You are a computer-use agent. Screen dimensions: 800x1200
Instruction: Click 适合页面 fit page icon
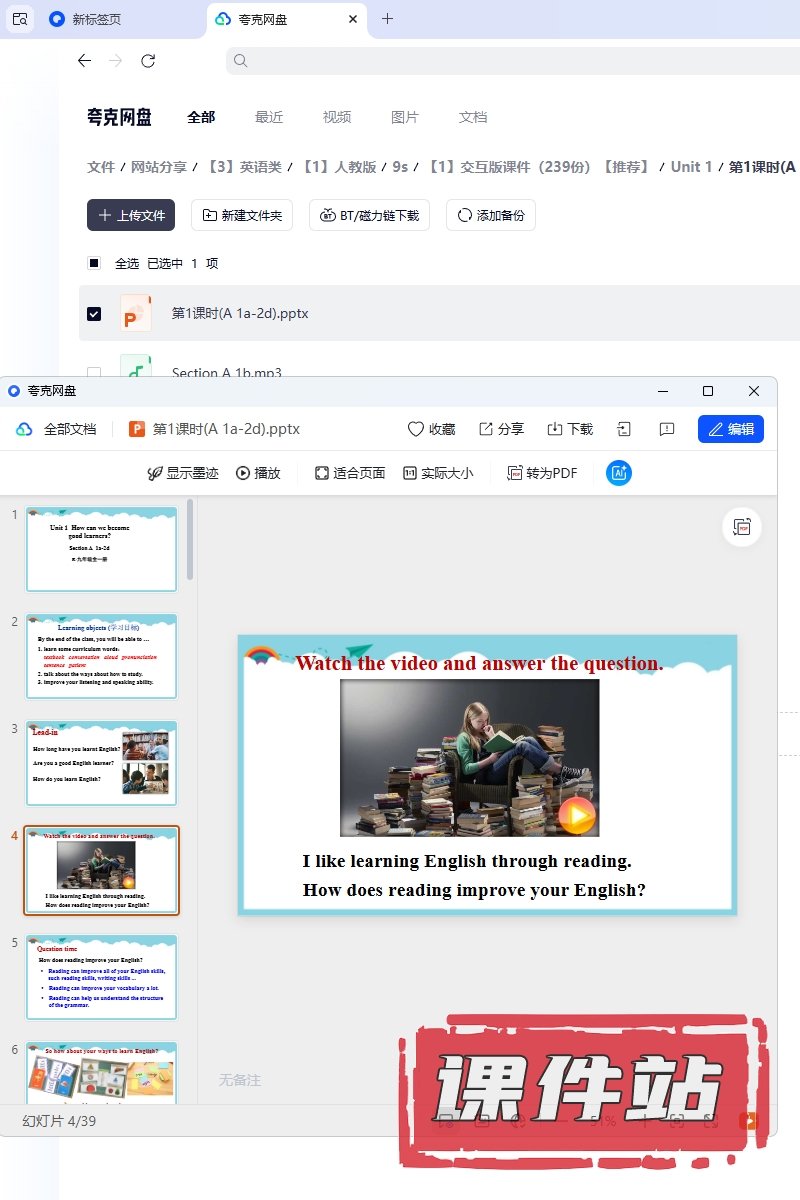[350, 473]
